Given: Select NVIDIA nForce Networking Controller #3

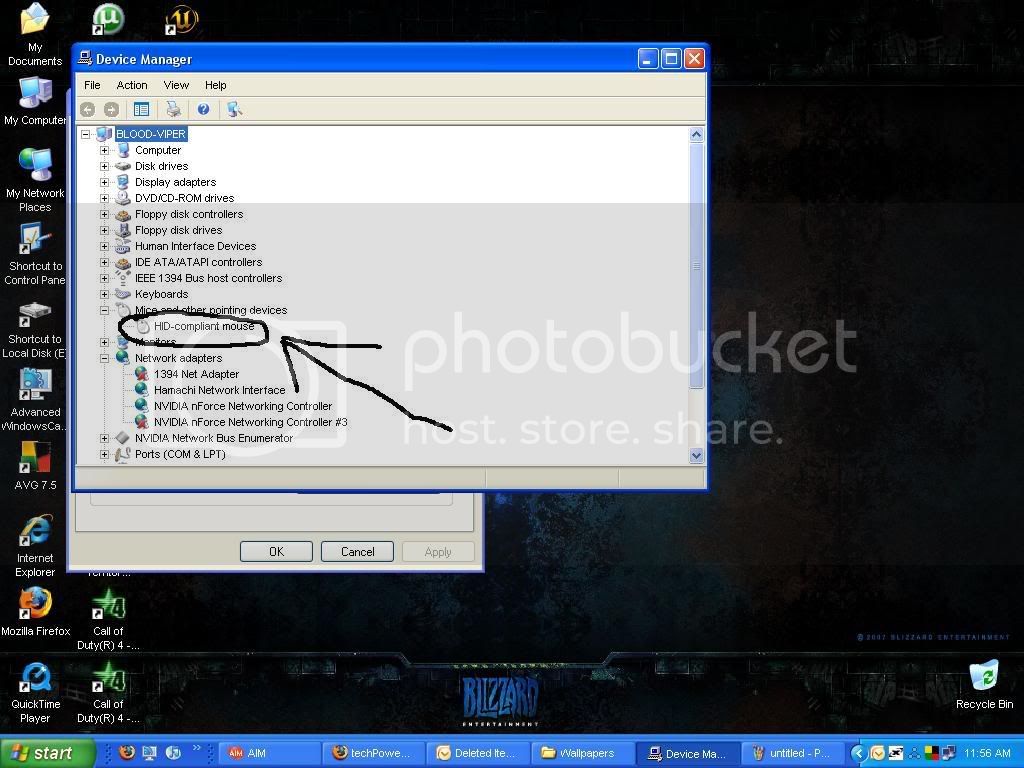Looking at the screenshot, I should pyautogui.click(x=251, y=422).
